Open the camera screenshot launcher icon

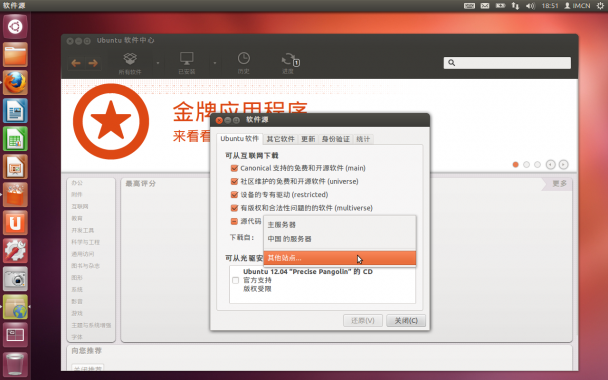15,278
